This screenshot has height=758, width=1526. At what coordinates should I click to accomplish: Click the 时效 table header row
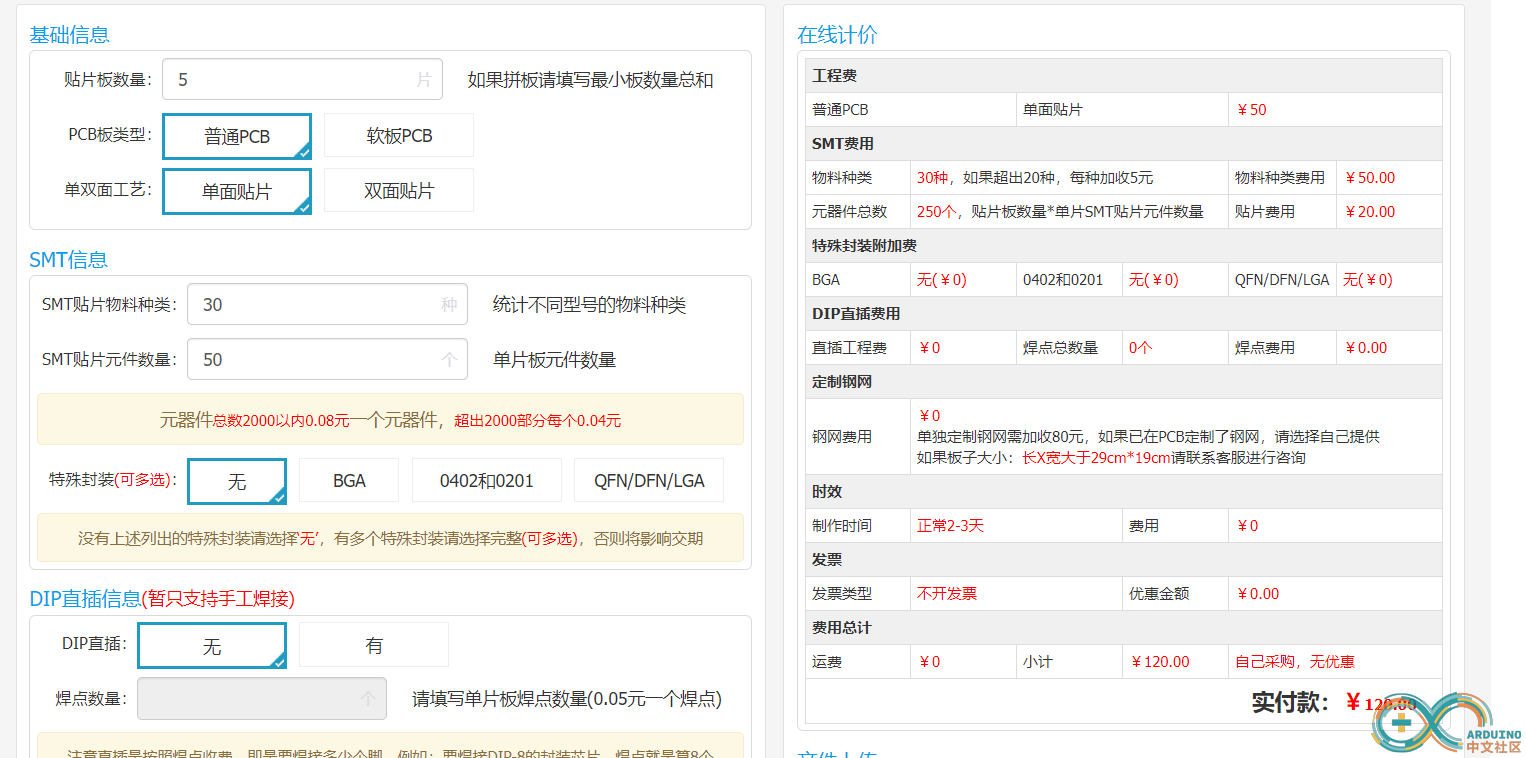click(1124, 492)
